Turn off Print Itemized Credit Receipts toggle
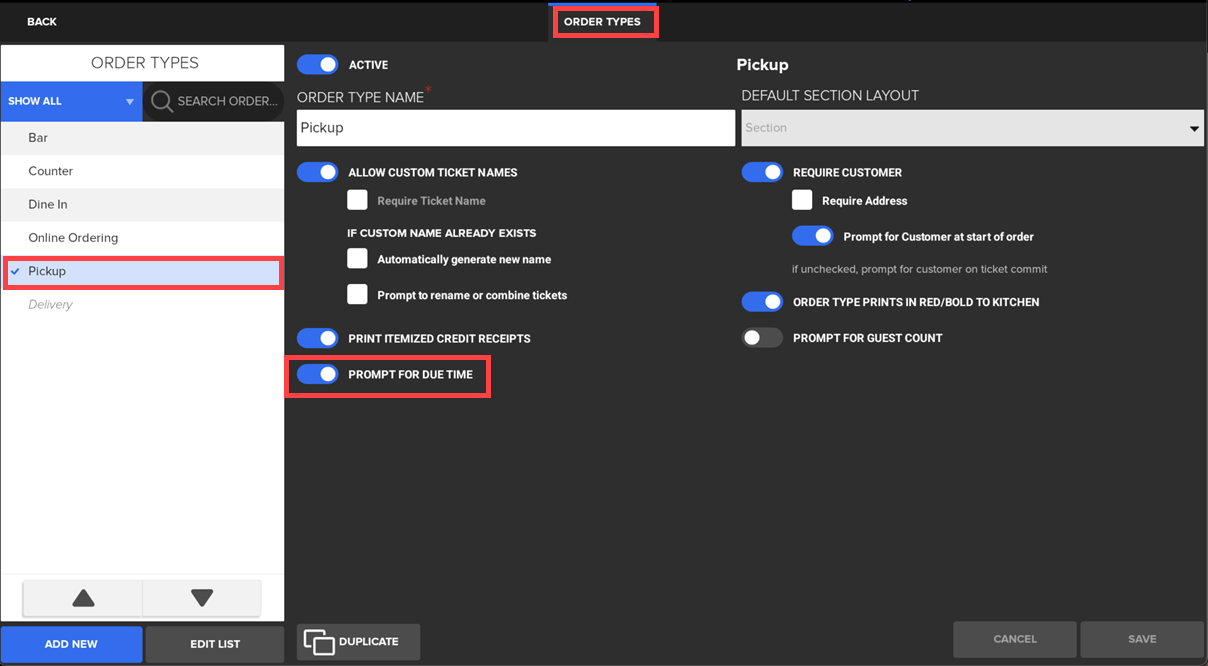Image resolution: width=1208 pixels, height=666 pixels. coord(318,339)
